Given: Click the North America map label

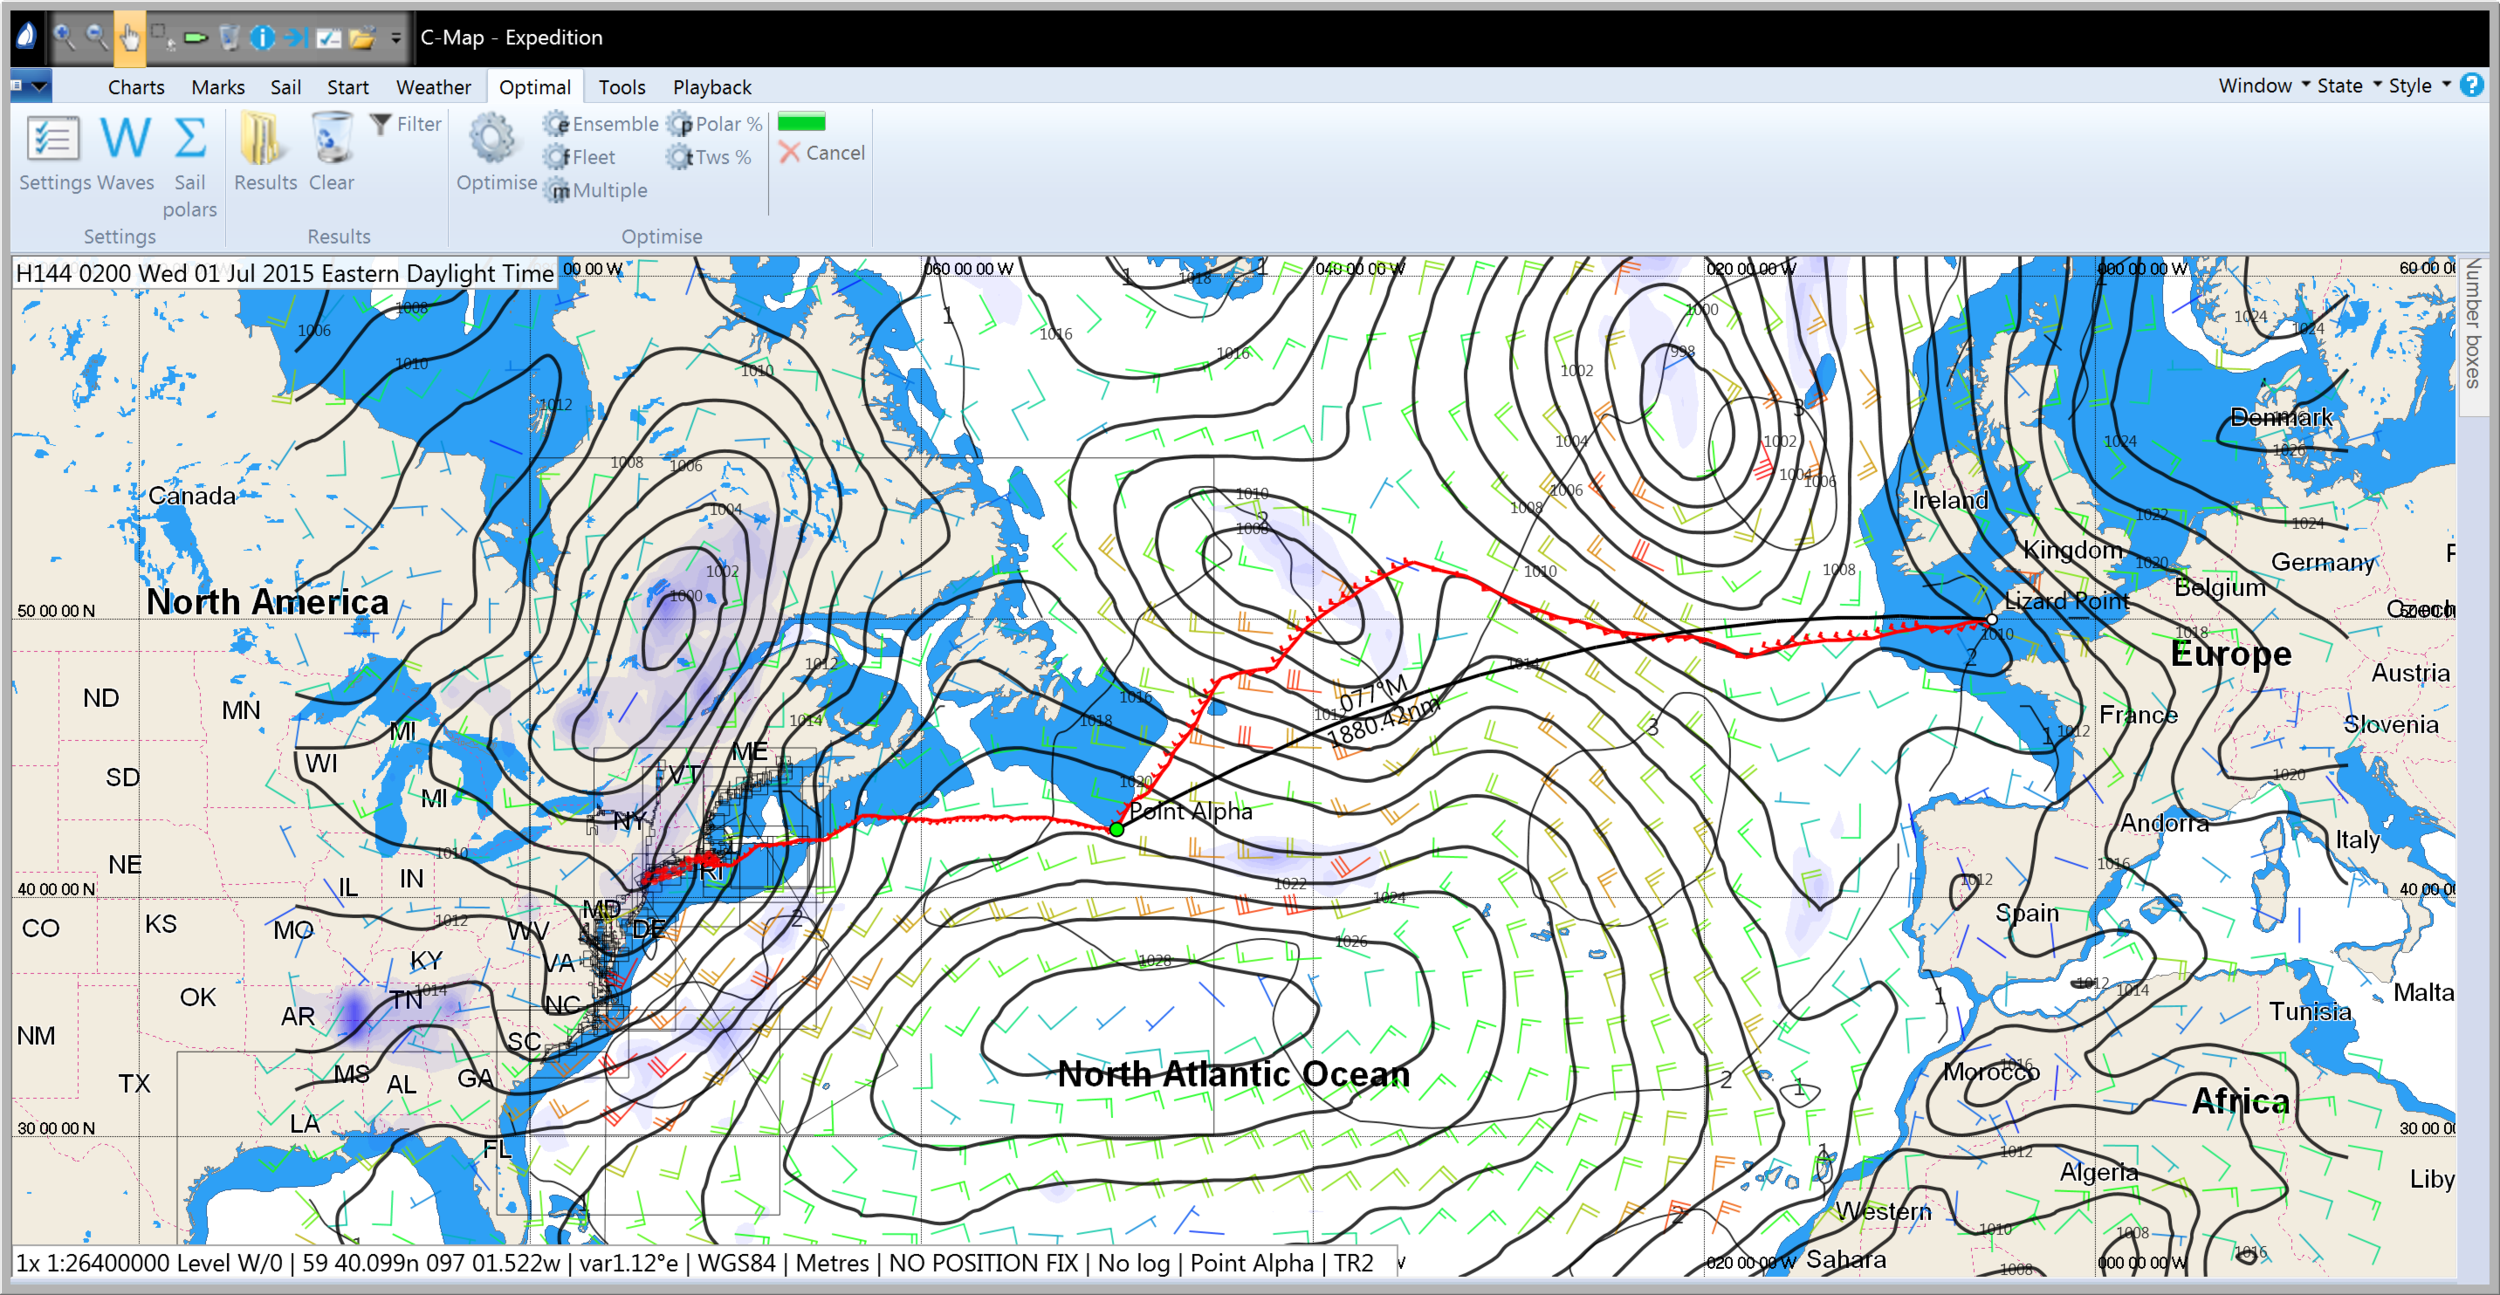Looking at the screenshot, I should 267,601.
